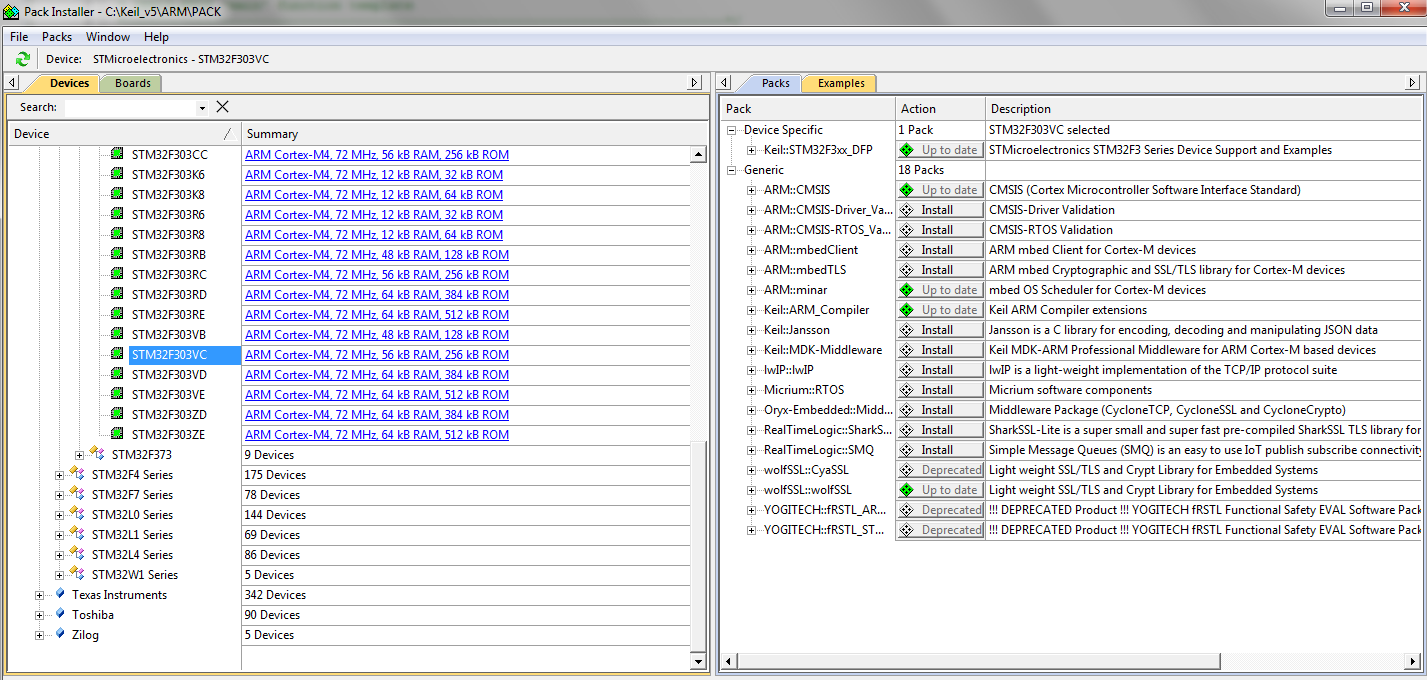The width and height of the screenshot is (1427, 680).
Task: Select the STM32F303CC chip icon
Action: coord(117,154)
